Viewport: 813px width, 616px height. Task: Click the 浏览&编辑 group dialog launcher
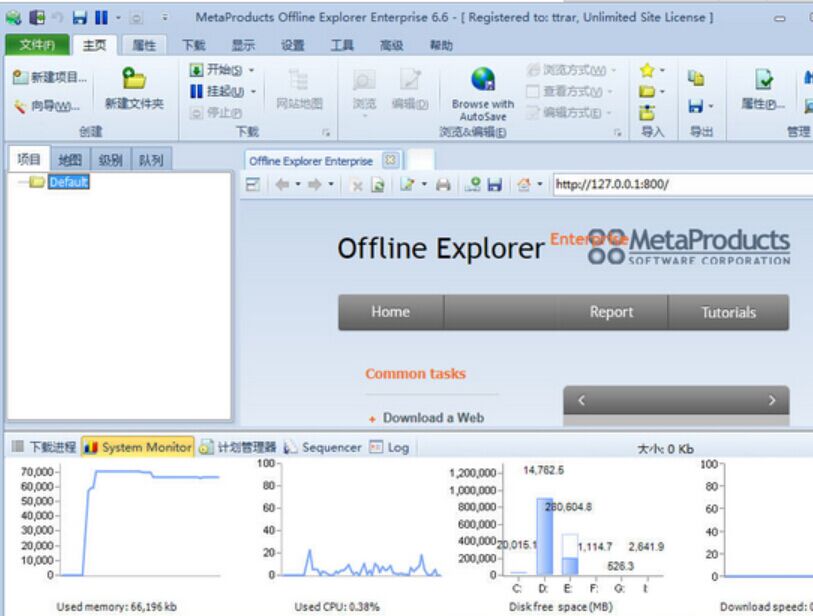tap(618, 133)
